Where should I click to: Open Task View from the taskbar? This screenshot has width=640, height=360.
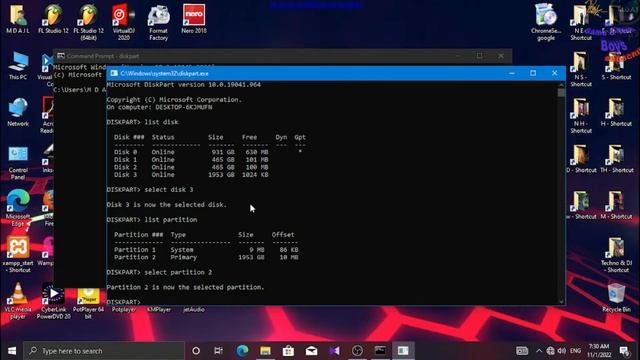pos(219,351)
